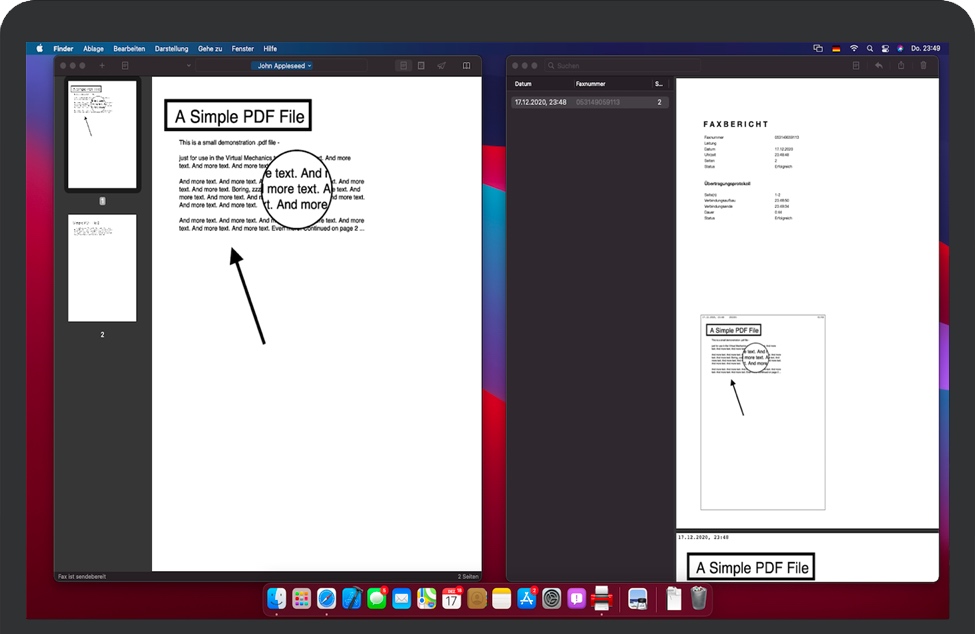Open the documents stack in the Dock
Viewport: 975px width, 634px height.
(673, 599)
